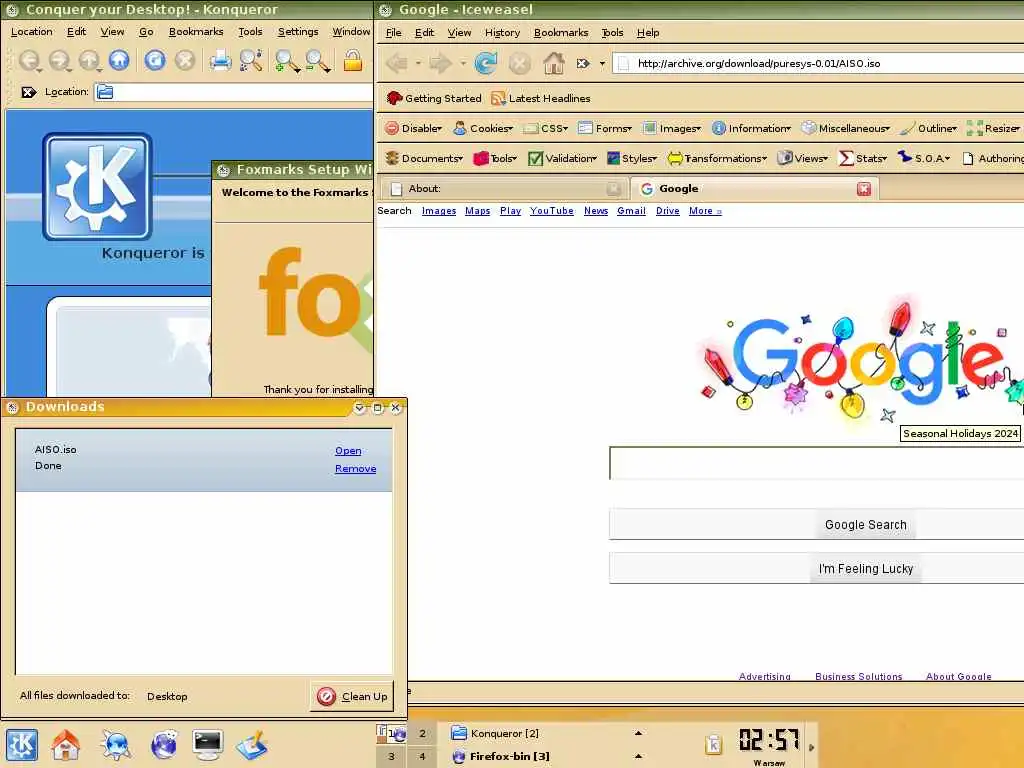Remove AISO.iso from the downloads list
1024x768 pixels.
click(x=355, y=468)
